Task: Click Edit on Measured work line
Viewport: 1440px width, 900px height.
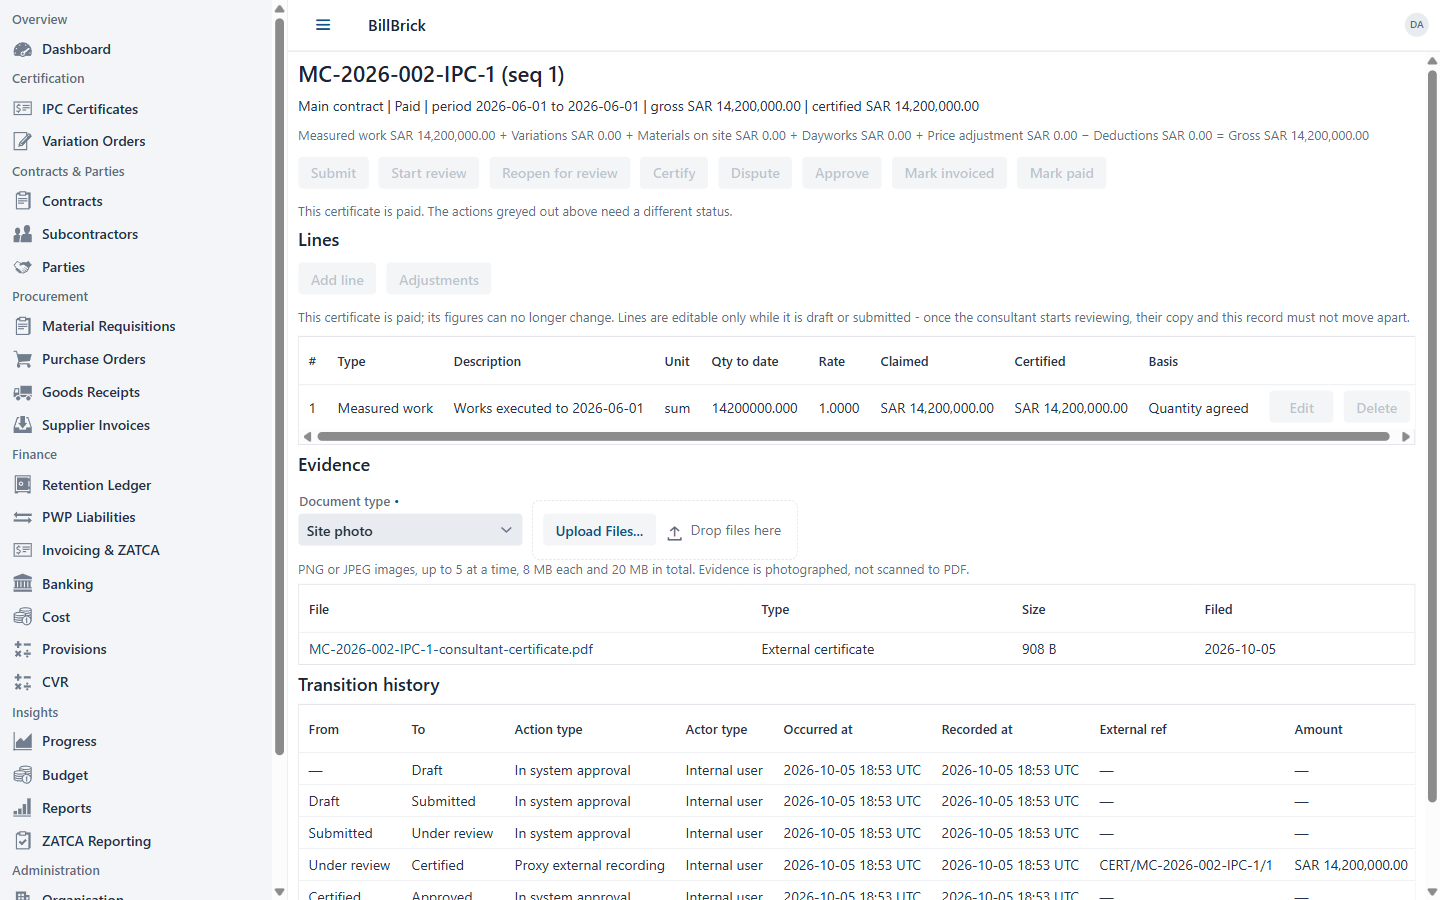Action: coord(1301,408)
